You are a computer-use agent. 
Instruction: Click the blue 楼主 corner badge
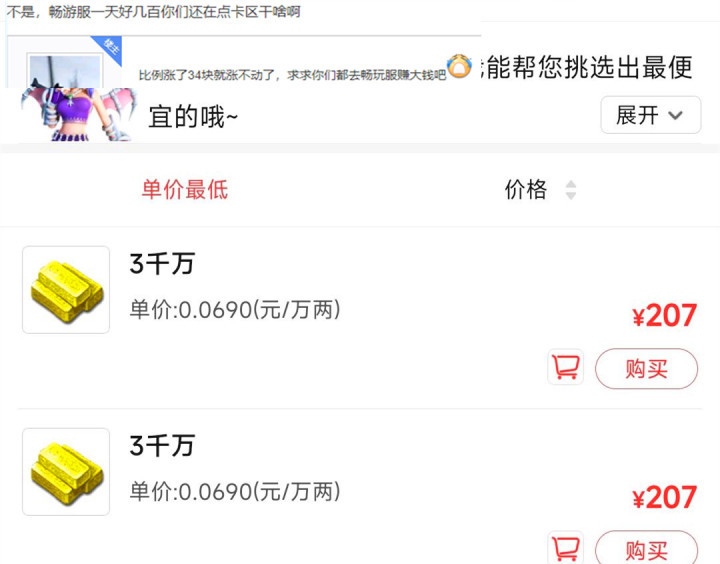pos(109,48)
